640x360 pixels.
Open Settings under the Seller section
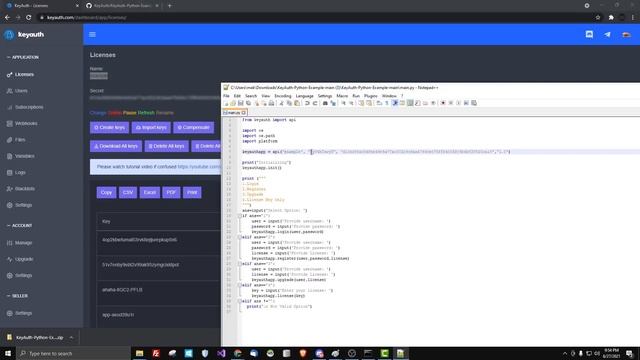[19, 313]
